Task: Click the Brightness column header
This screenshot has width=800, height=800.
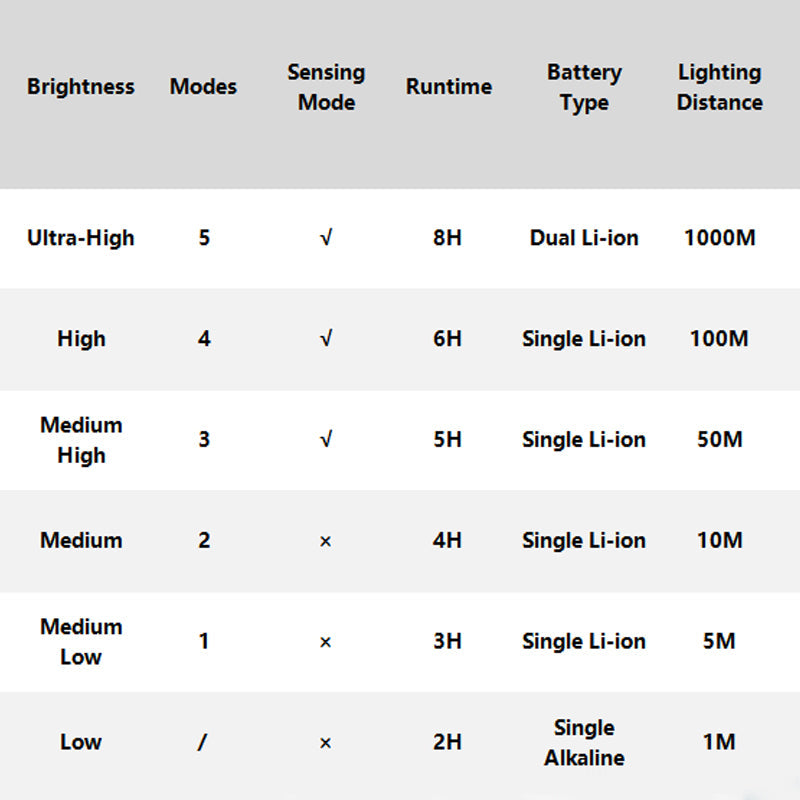Action: pos(80,87)
